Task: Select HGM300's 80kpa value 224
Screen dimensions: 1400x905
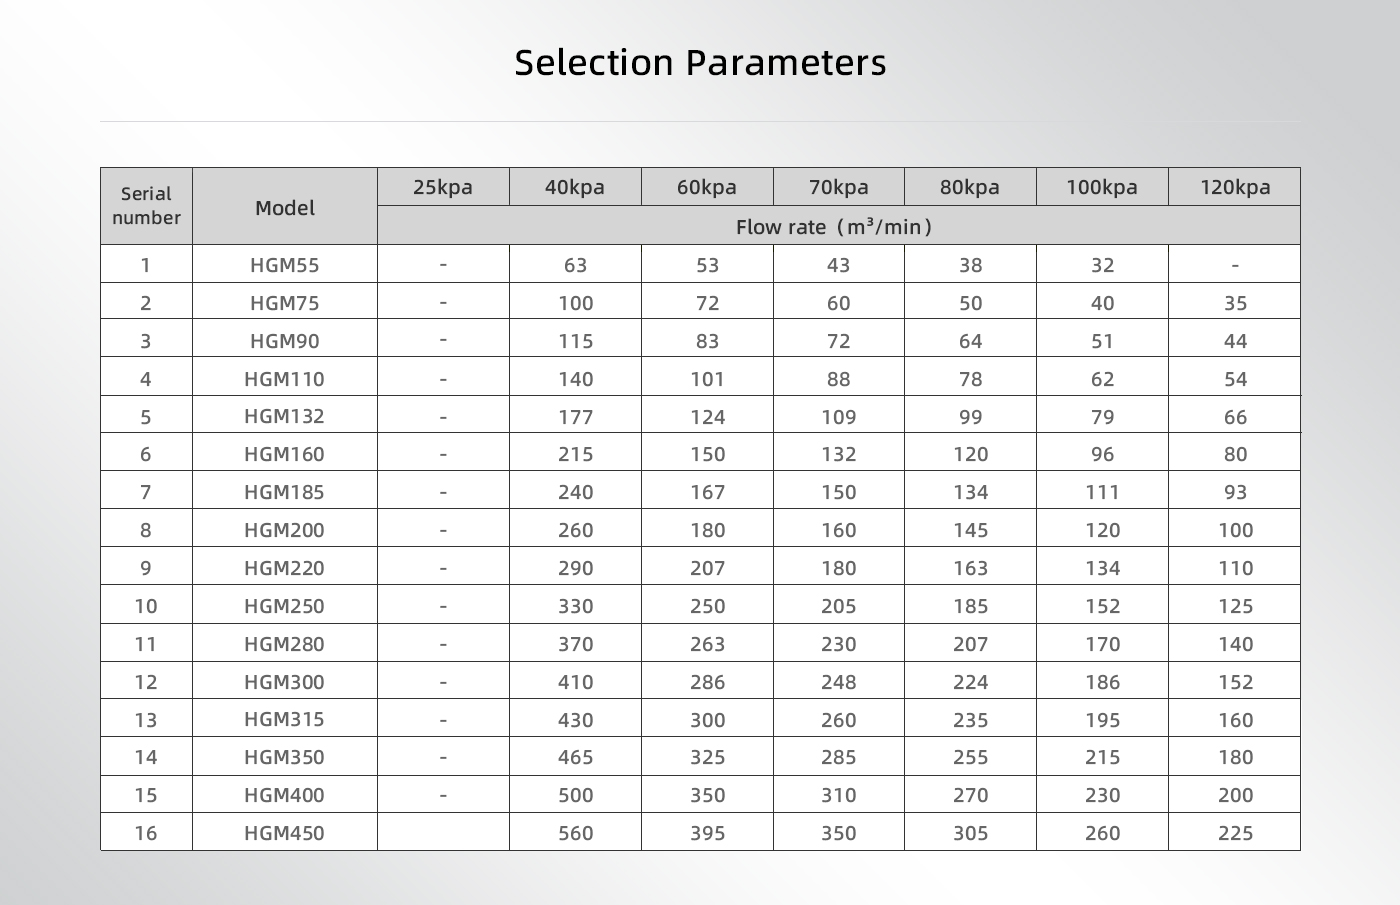Action: [970, 682]
